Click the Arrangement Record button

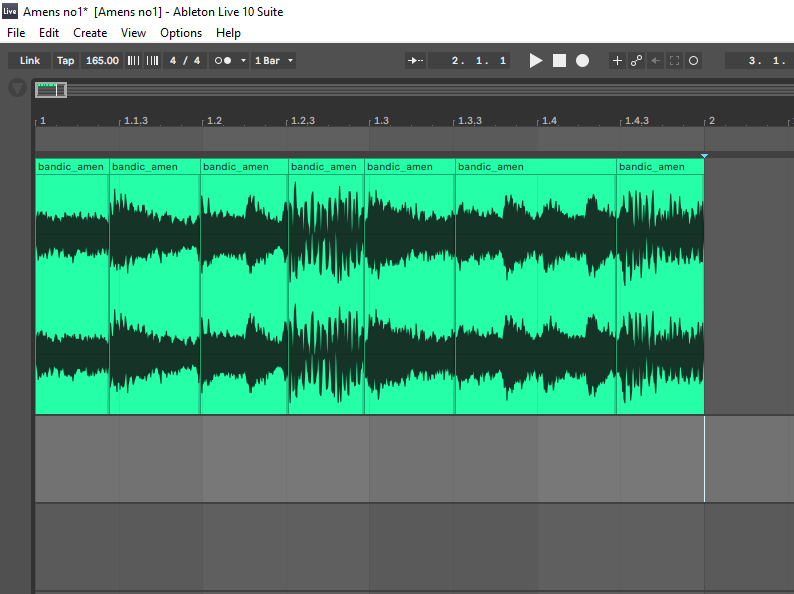click(582, 61)
